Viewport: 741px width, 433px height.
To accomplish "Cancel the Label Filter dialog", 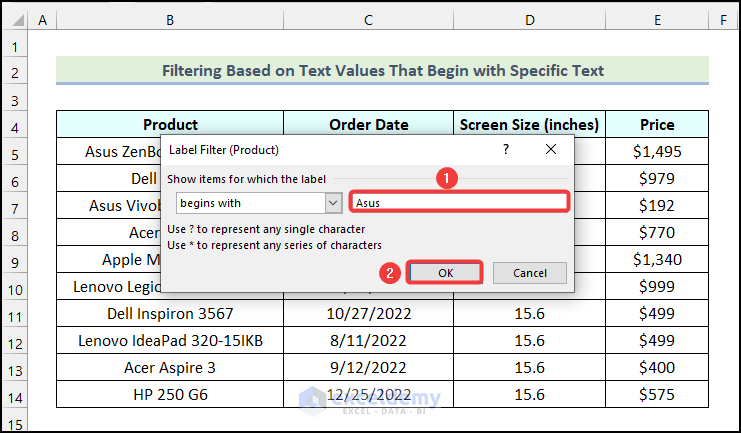I will pos(529,273).
